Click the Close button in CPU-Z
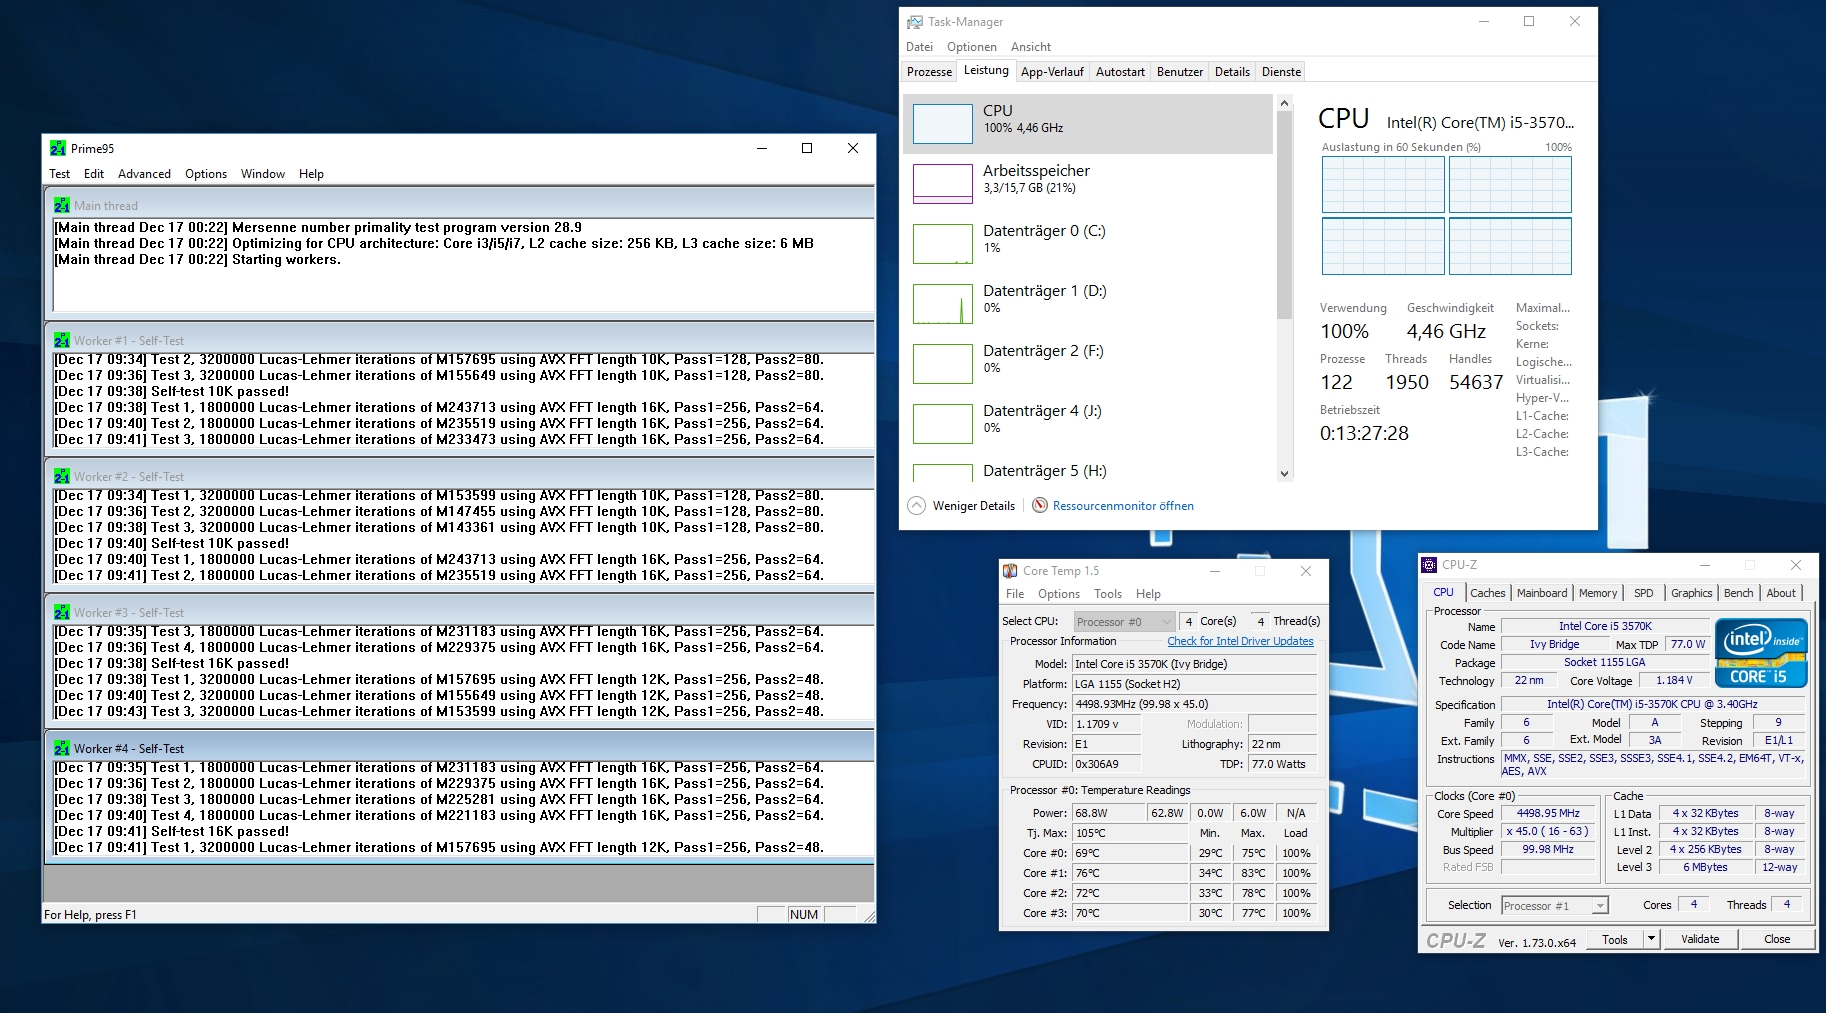The height and width of the screenshot is (1013, 1826). coord(1777,939)
